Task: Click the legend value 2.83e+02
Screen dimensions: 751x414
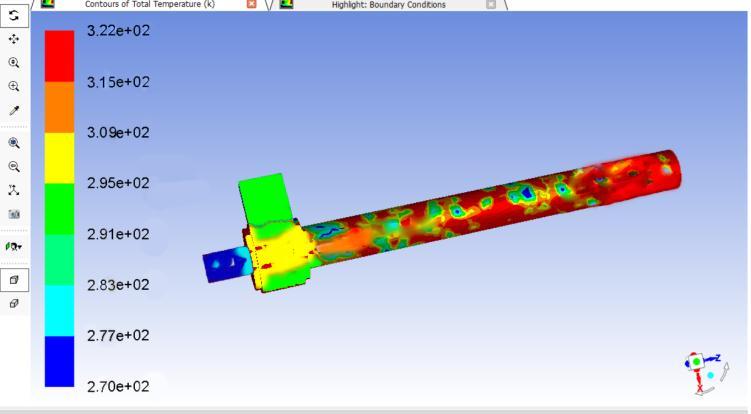Action: click(118, 285)
